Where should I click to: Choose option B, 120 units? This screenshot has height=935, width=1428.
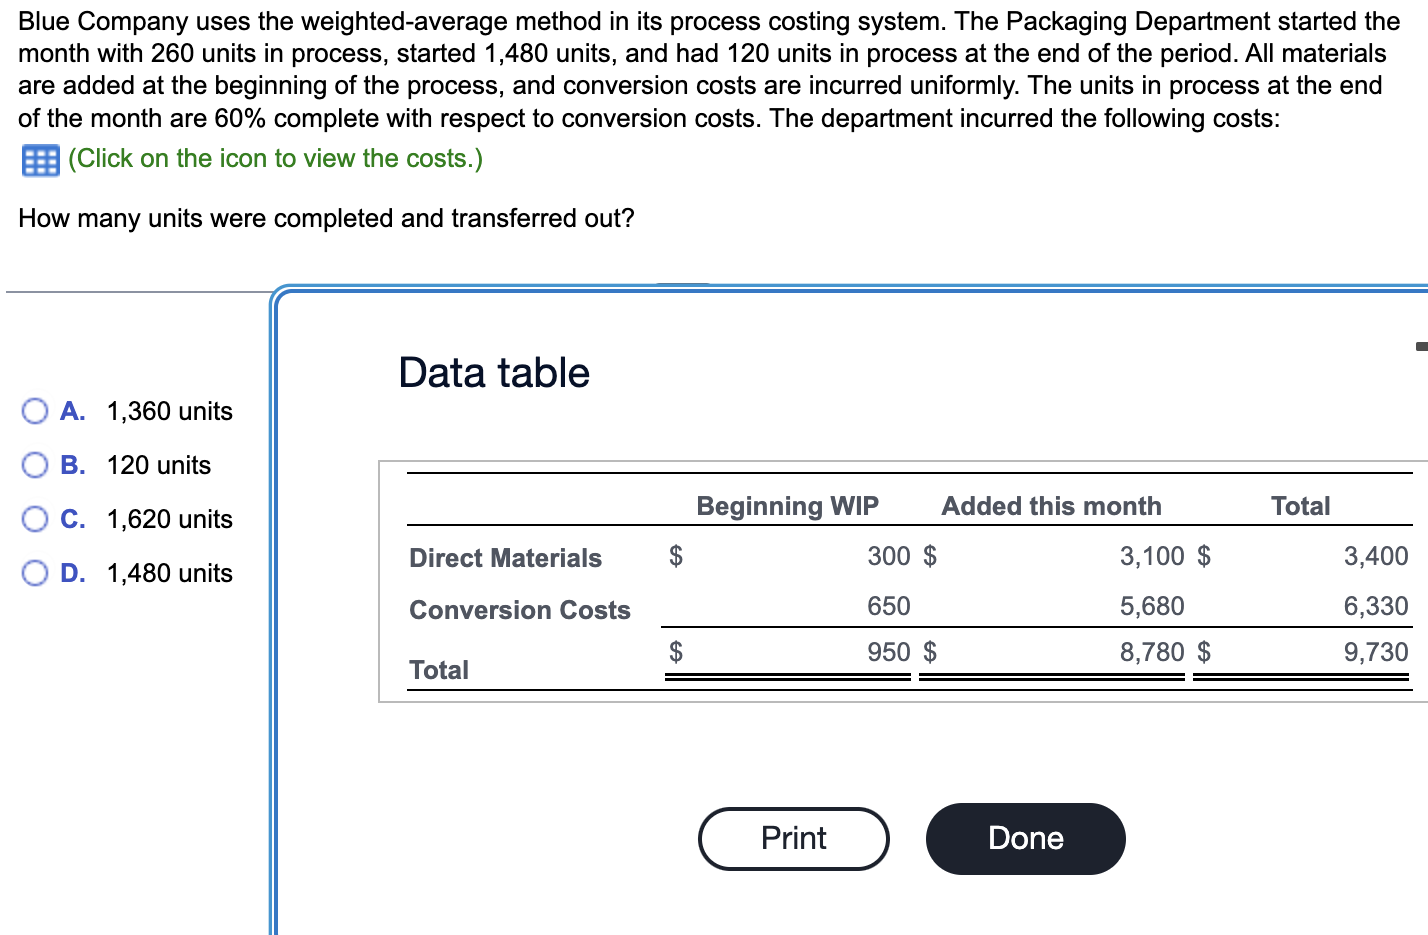coord(35,465)
